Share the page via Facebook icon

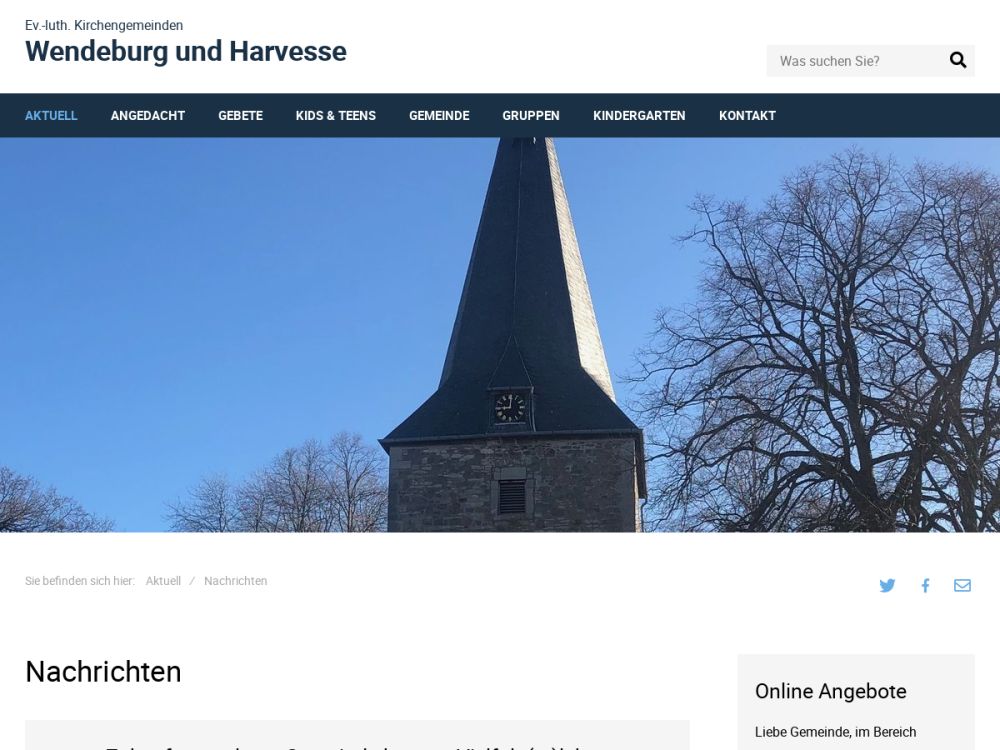[925, 586]
